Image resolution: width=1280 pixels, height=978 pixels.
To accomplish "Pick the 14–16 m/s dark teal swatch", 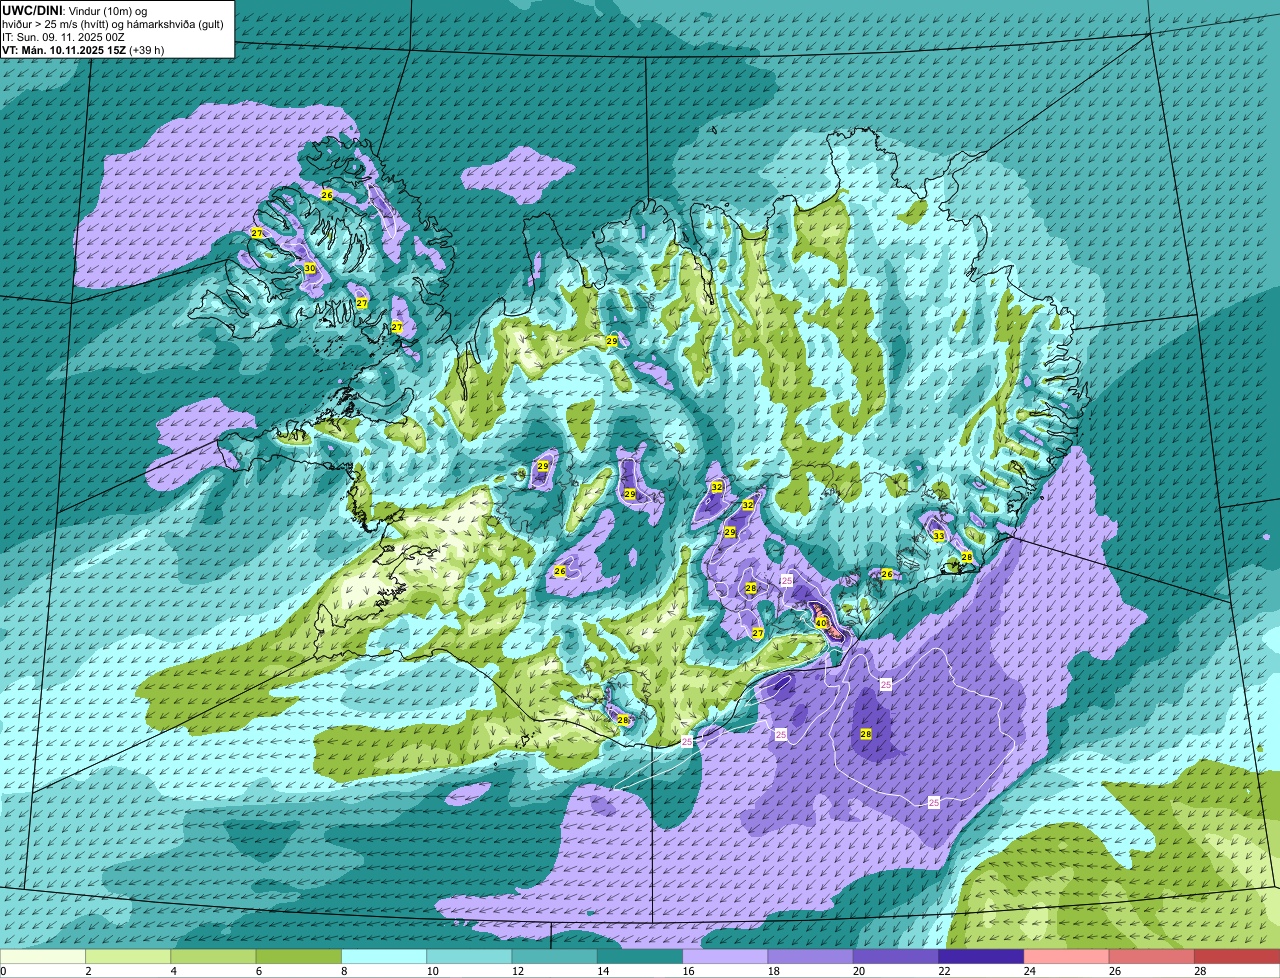I will tap(640, 956).
